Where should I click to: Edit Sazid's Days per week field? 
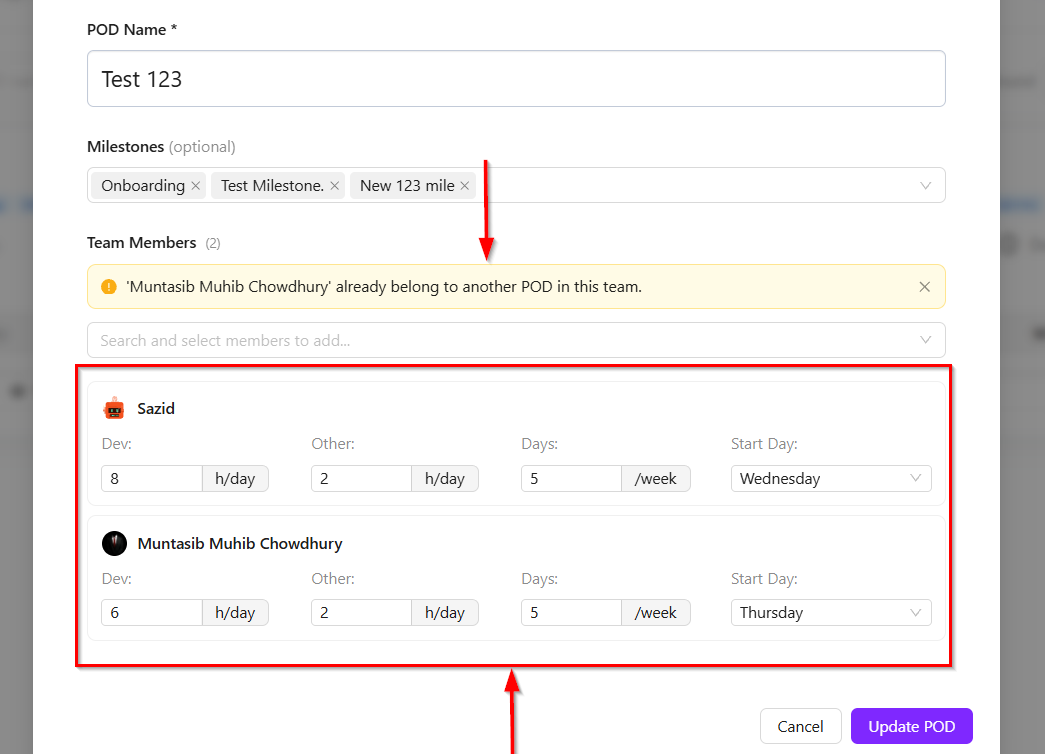point(571,479)
